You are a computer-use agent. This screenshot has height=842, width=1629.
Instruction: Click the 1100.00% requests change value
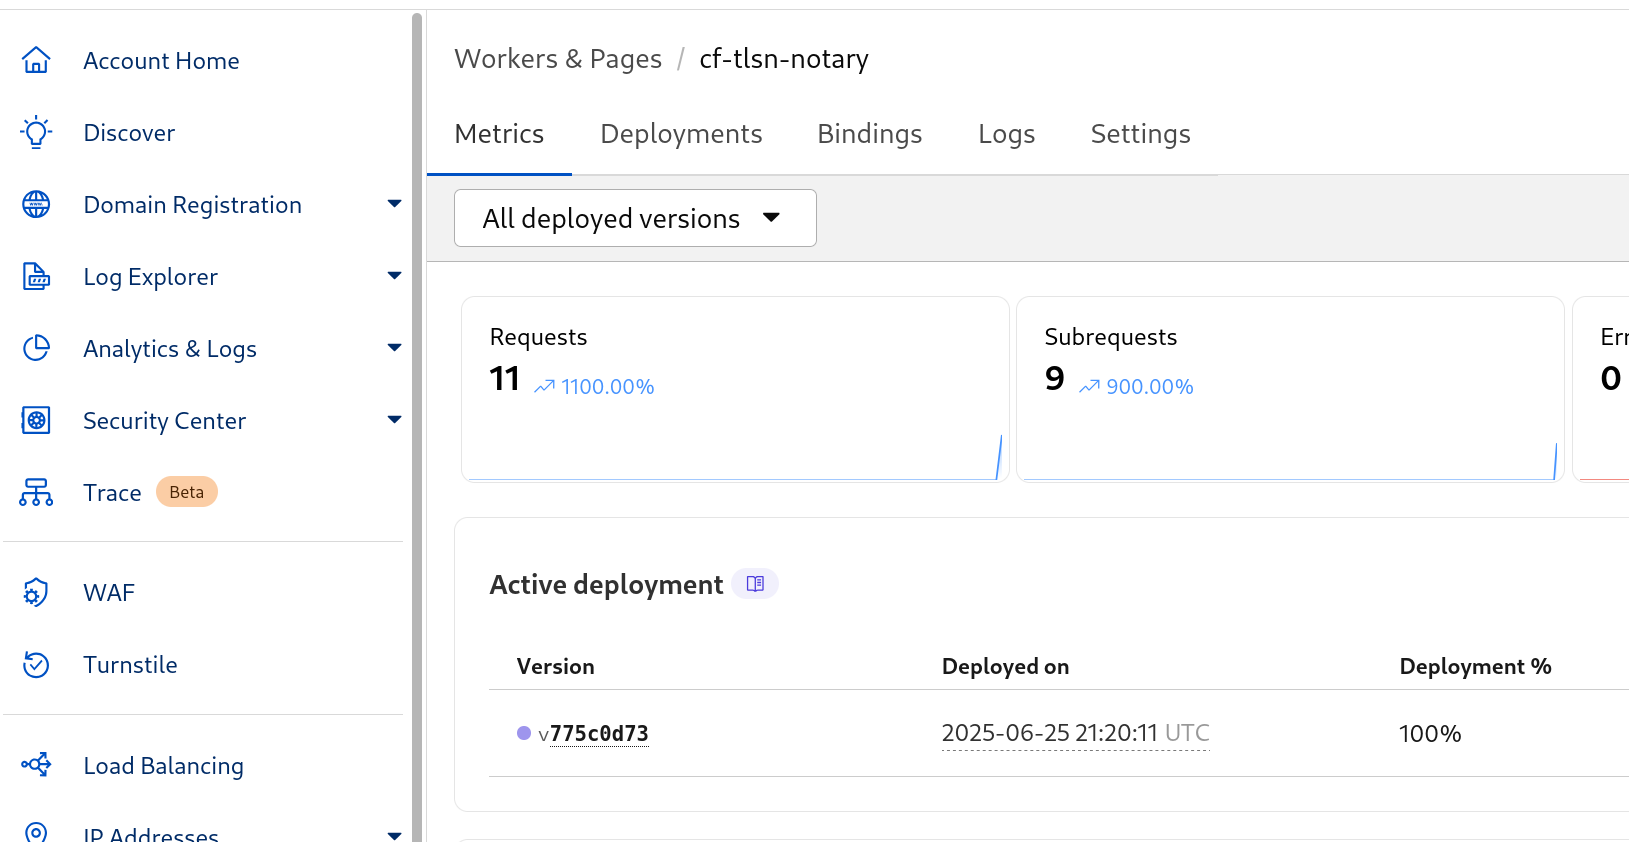click(607, 387)
